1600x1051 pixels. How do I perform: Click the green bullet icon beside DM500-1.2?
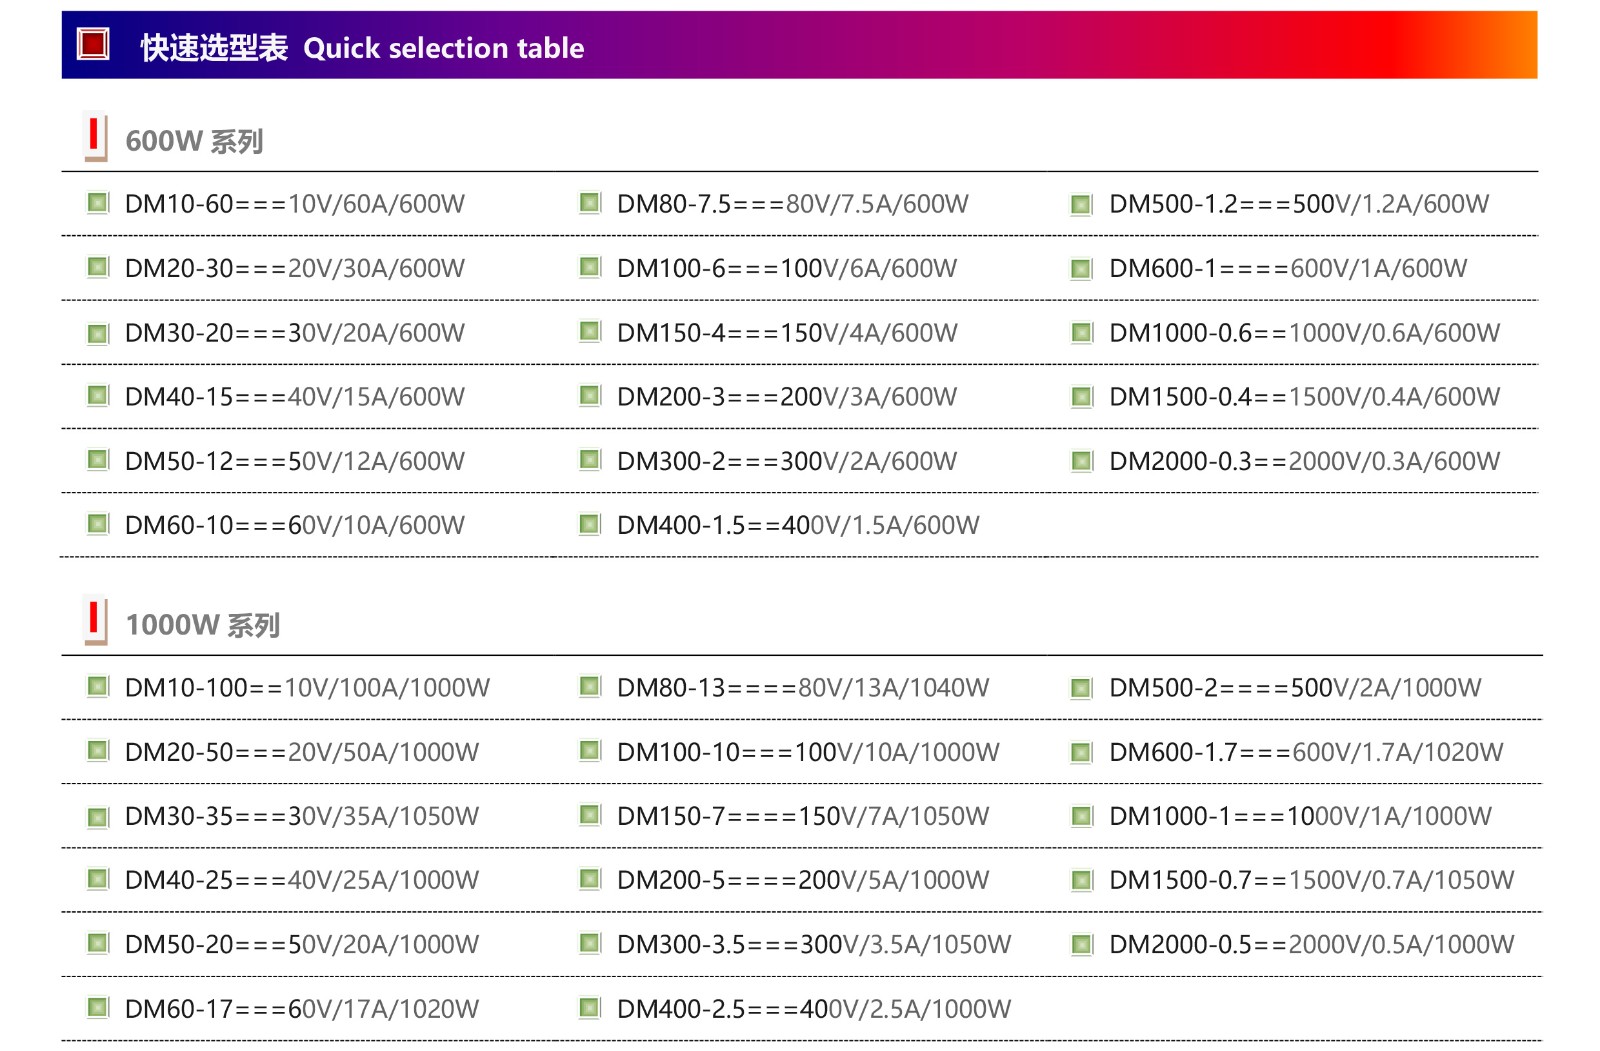1081,204
